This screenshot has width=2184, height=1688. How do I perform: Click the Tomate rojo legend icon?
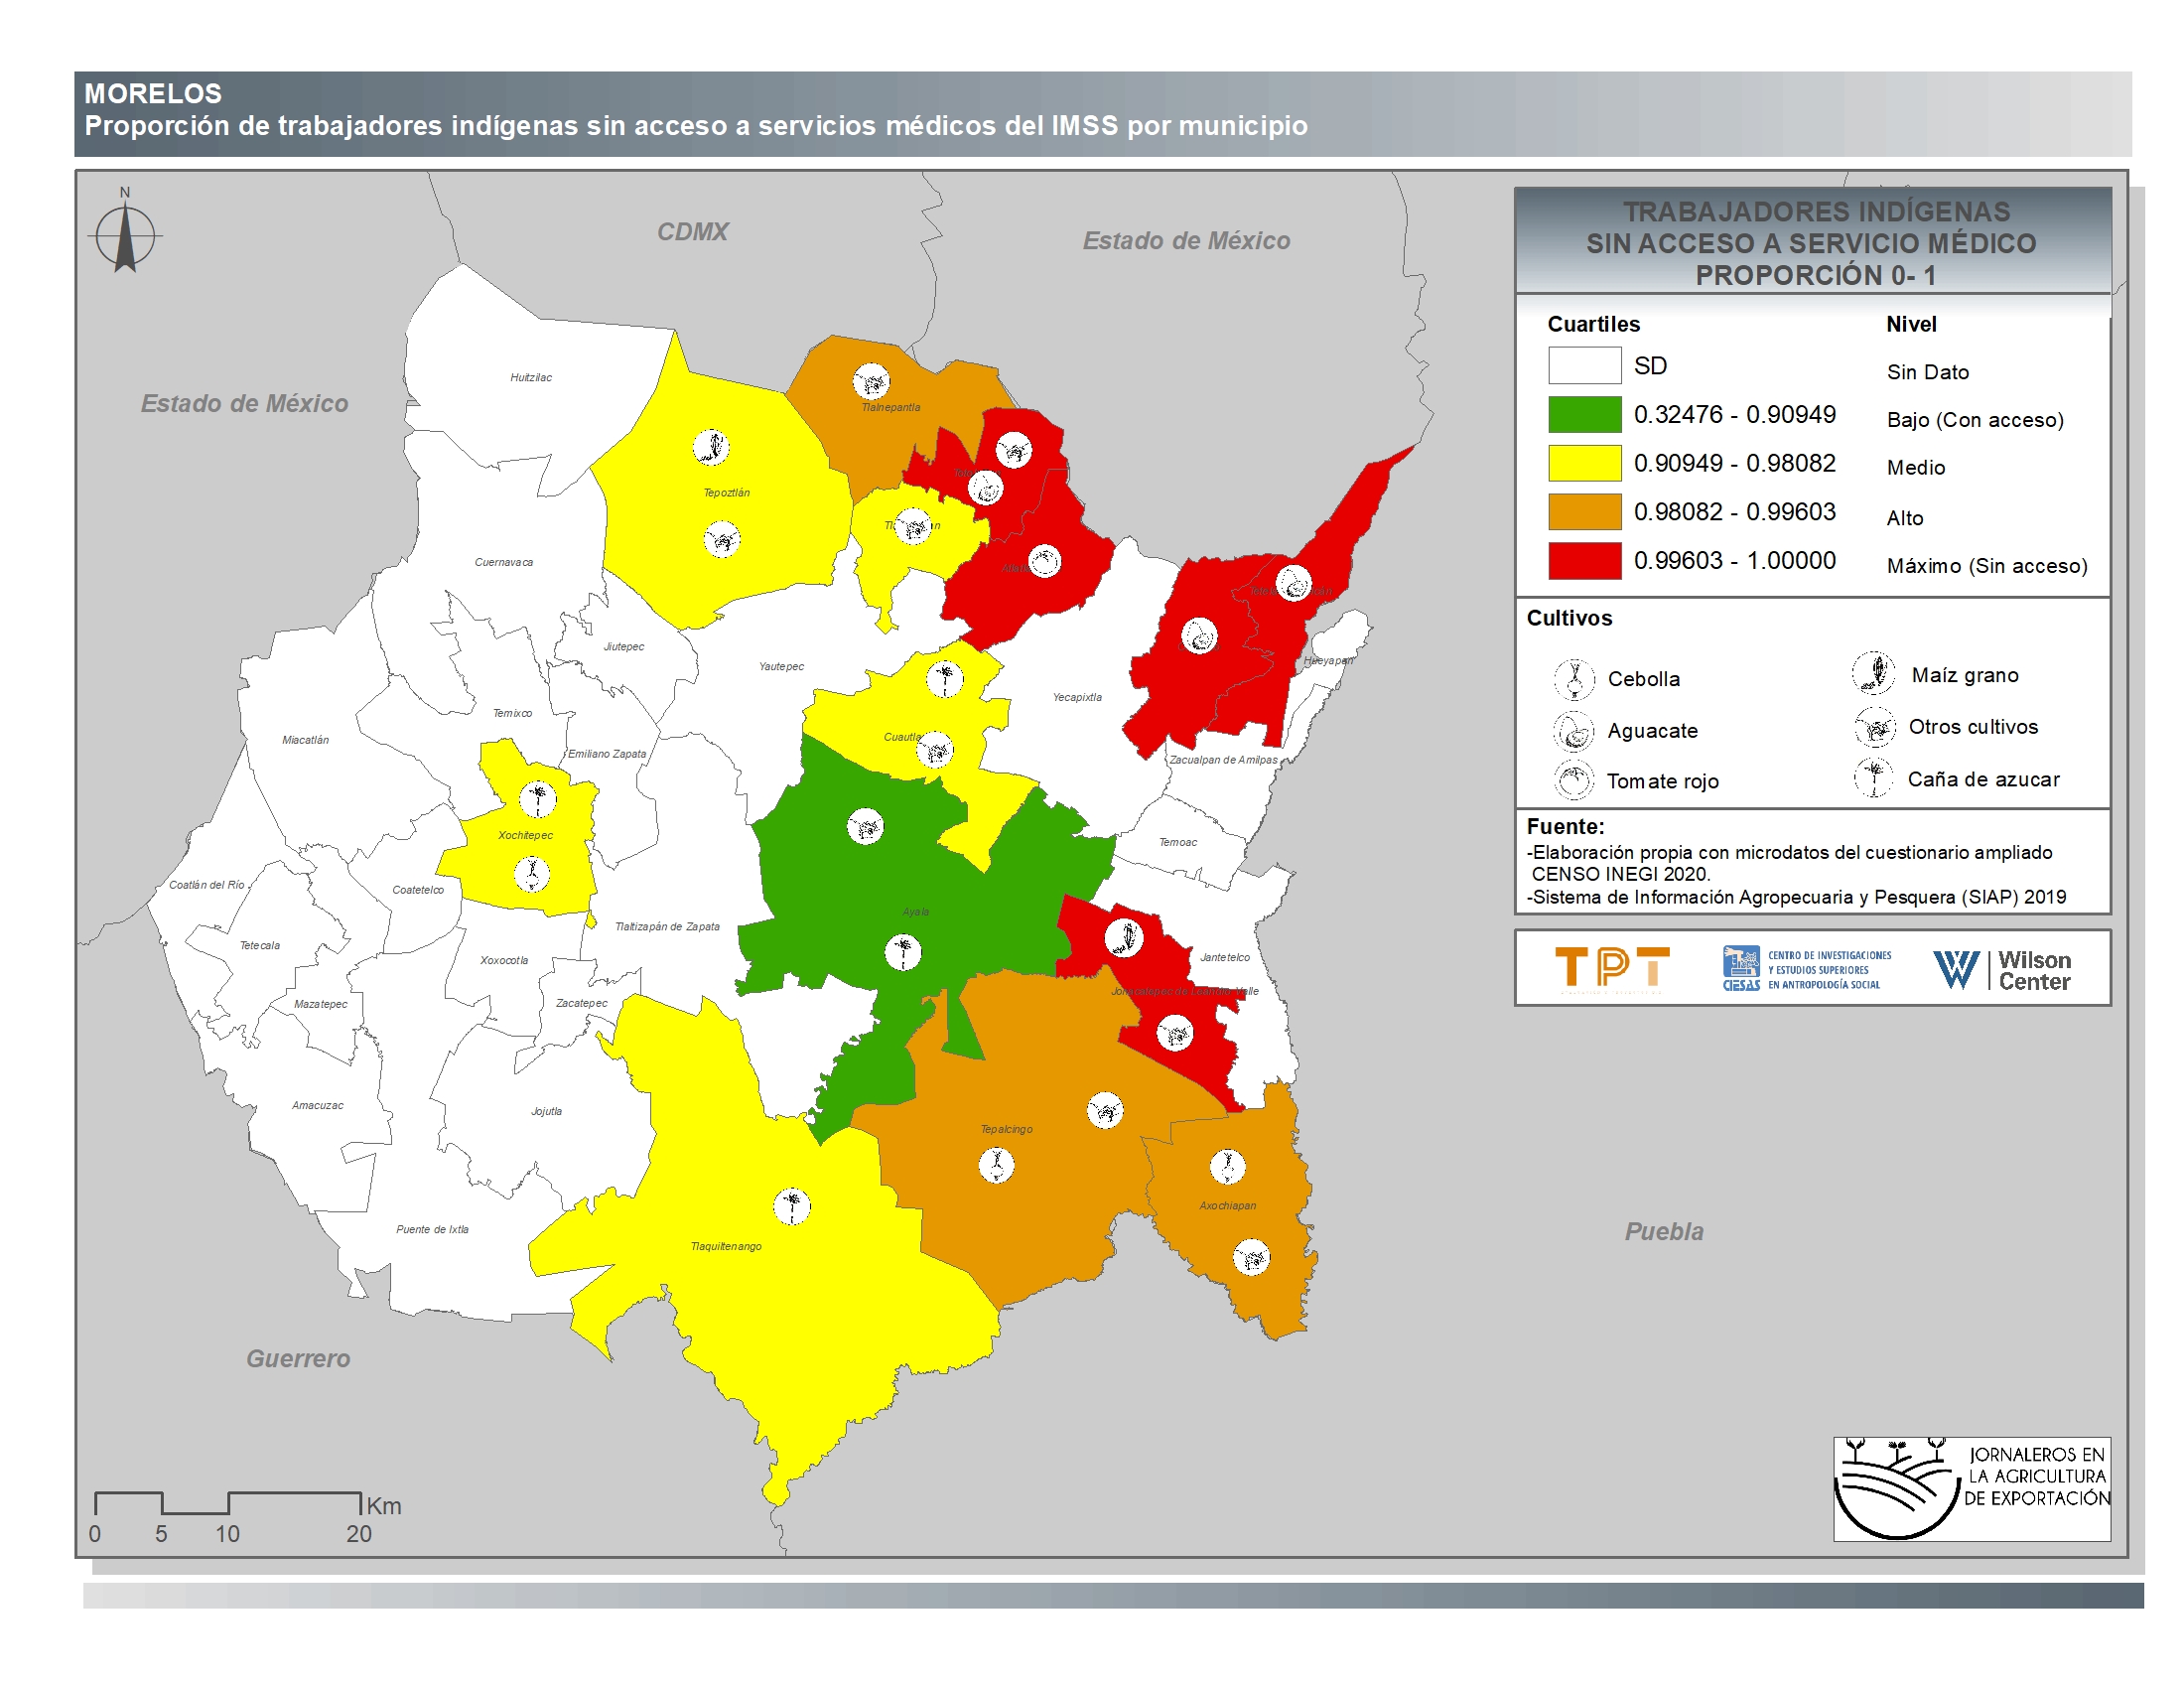1574,781
